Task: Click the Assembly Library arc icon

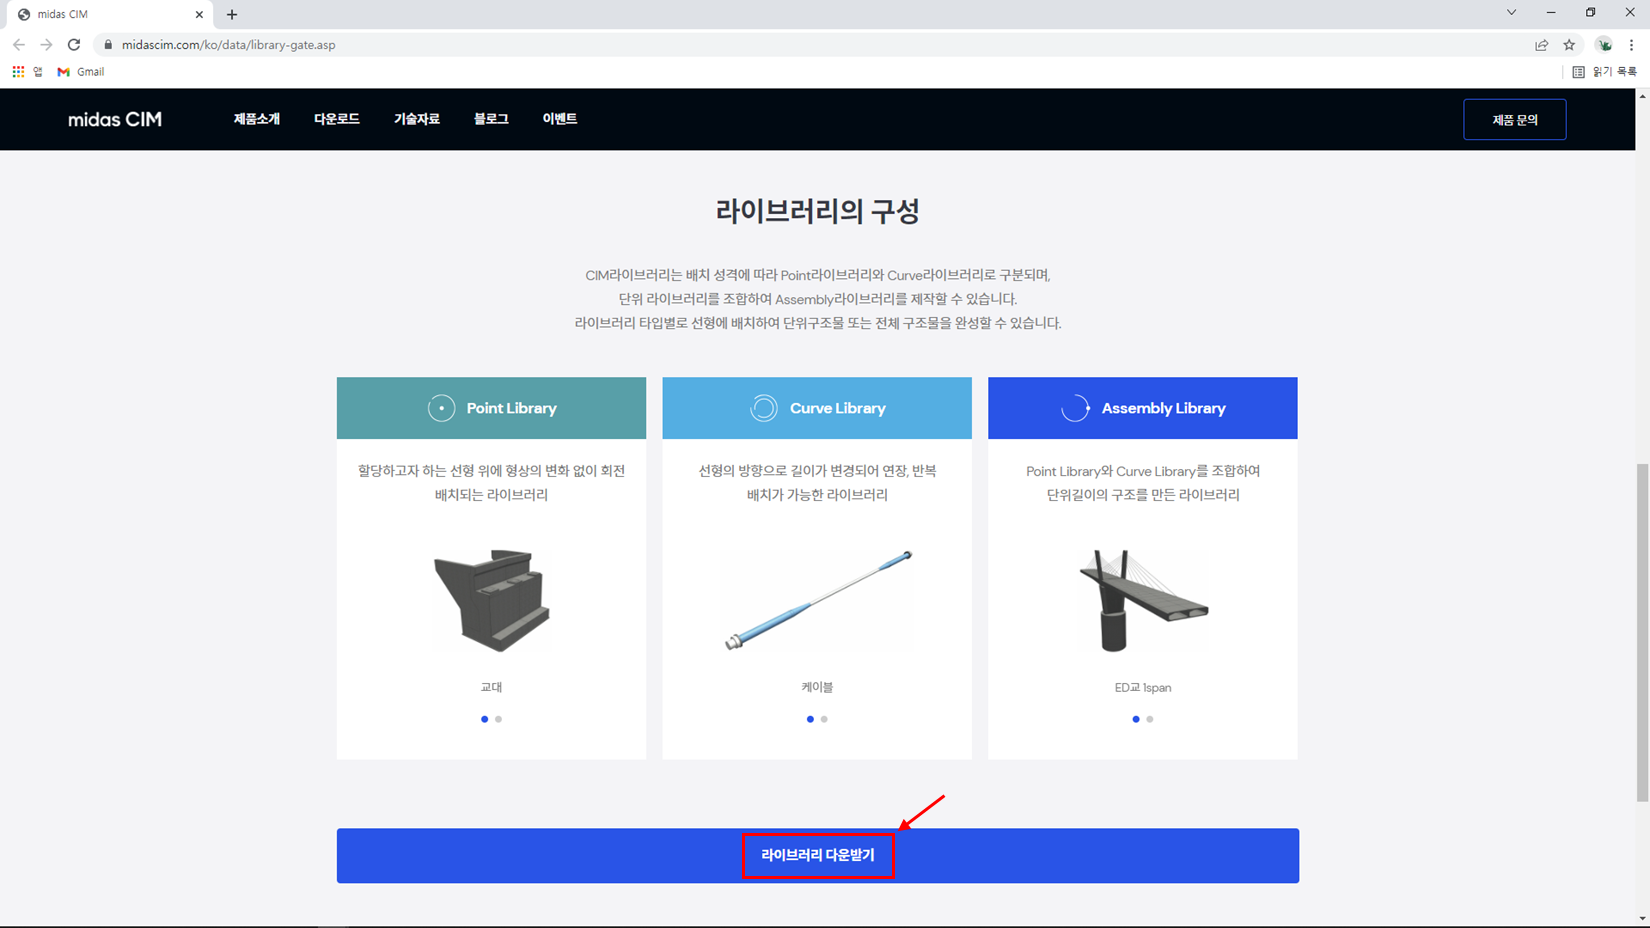Action: click(1075, 408)
